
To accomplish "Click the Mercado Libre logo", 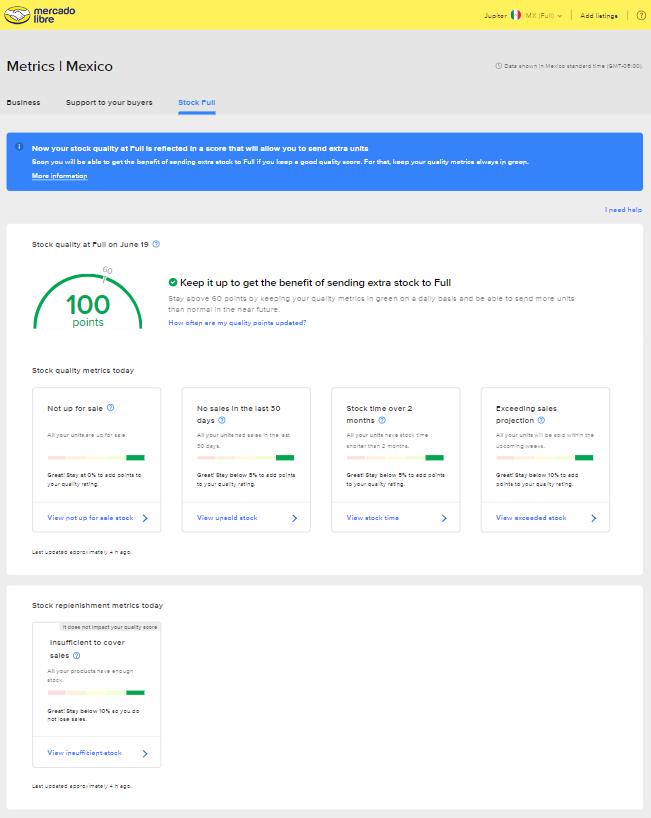I will point(31,15).
